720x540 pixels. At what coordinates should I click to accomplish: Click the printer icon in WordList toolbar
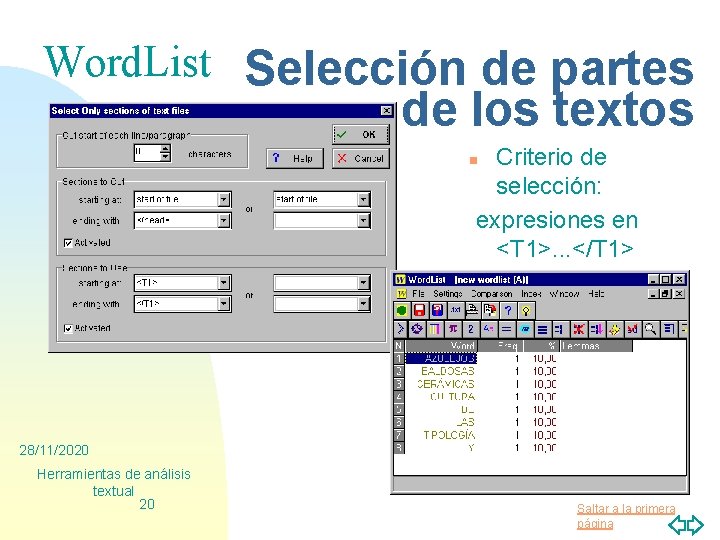pos(472,311)
